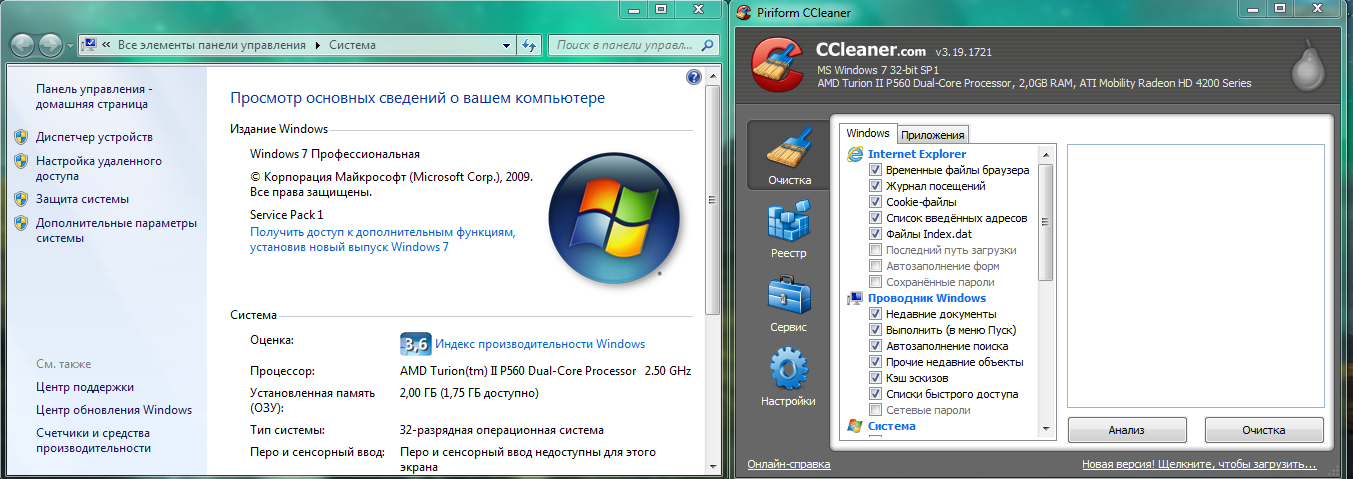Click the help question mark icon

click(x=694, y=77)
